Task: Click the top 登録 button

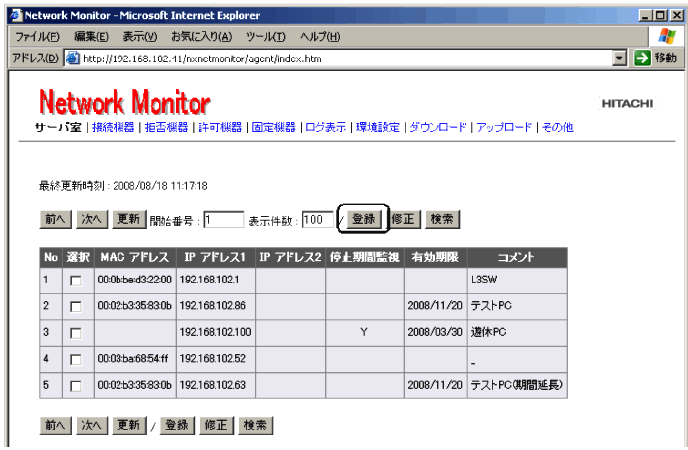Action: coord(364,218)
